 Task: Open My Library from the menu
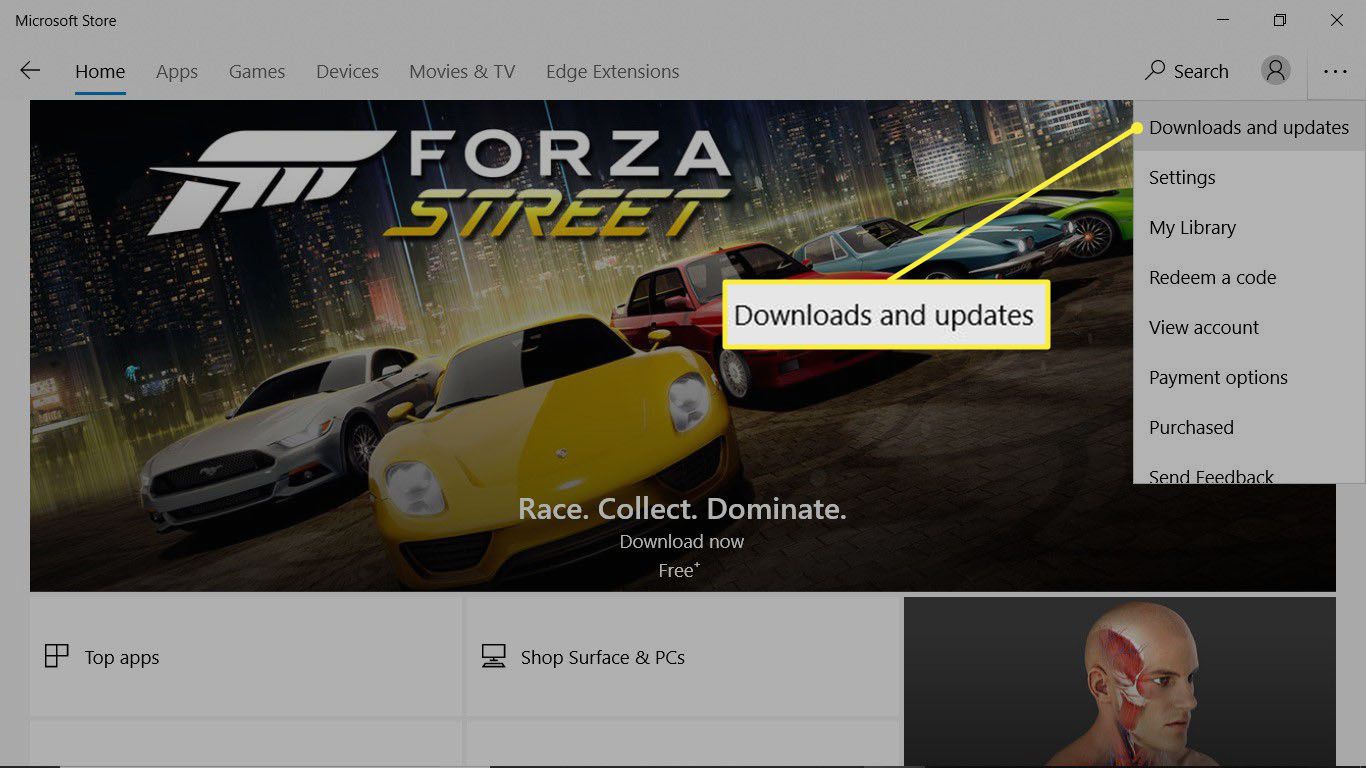(x=1249, y=227)
